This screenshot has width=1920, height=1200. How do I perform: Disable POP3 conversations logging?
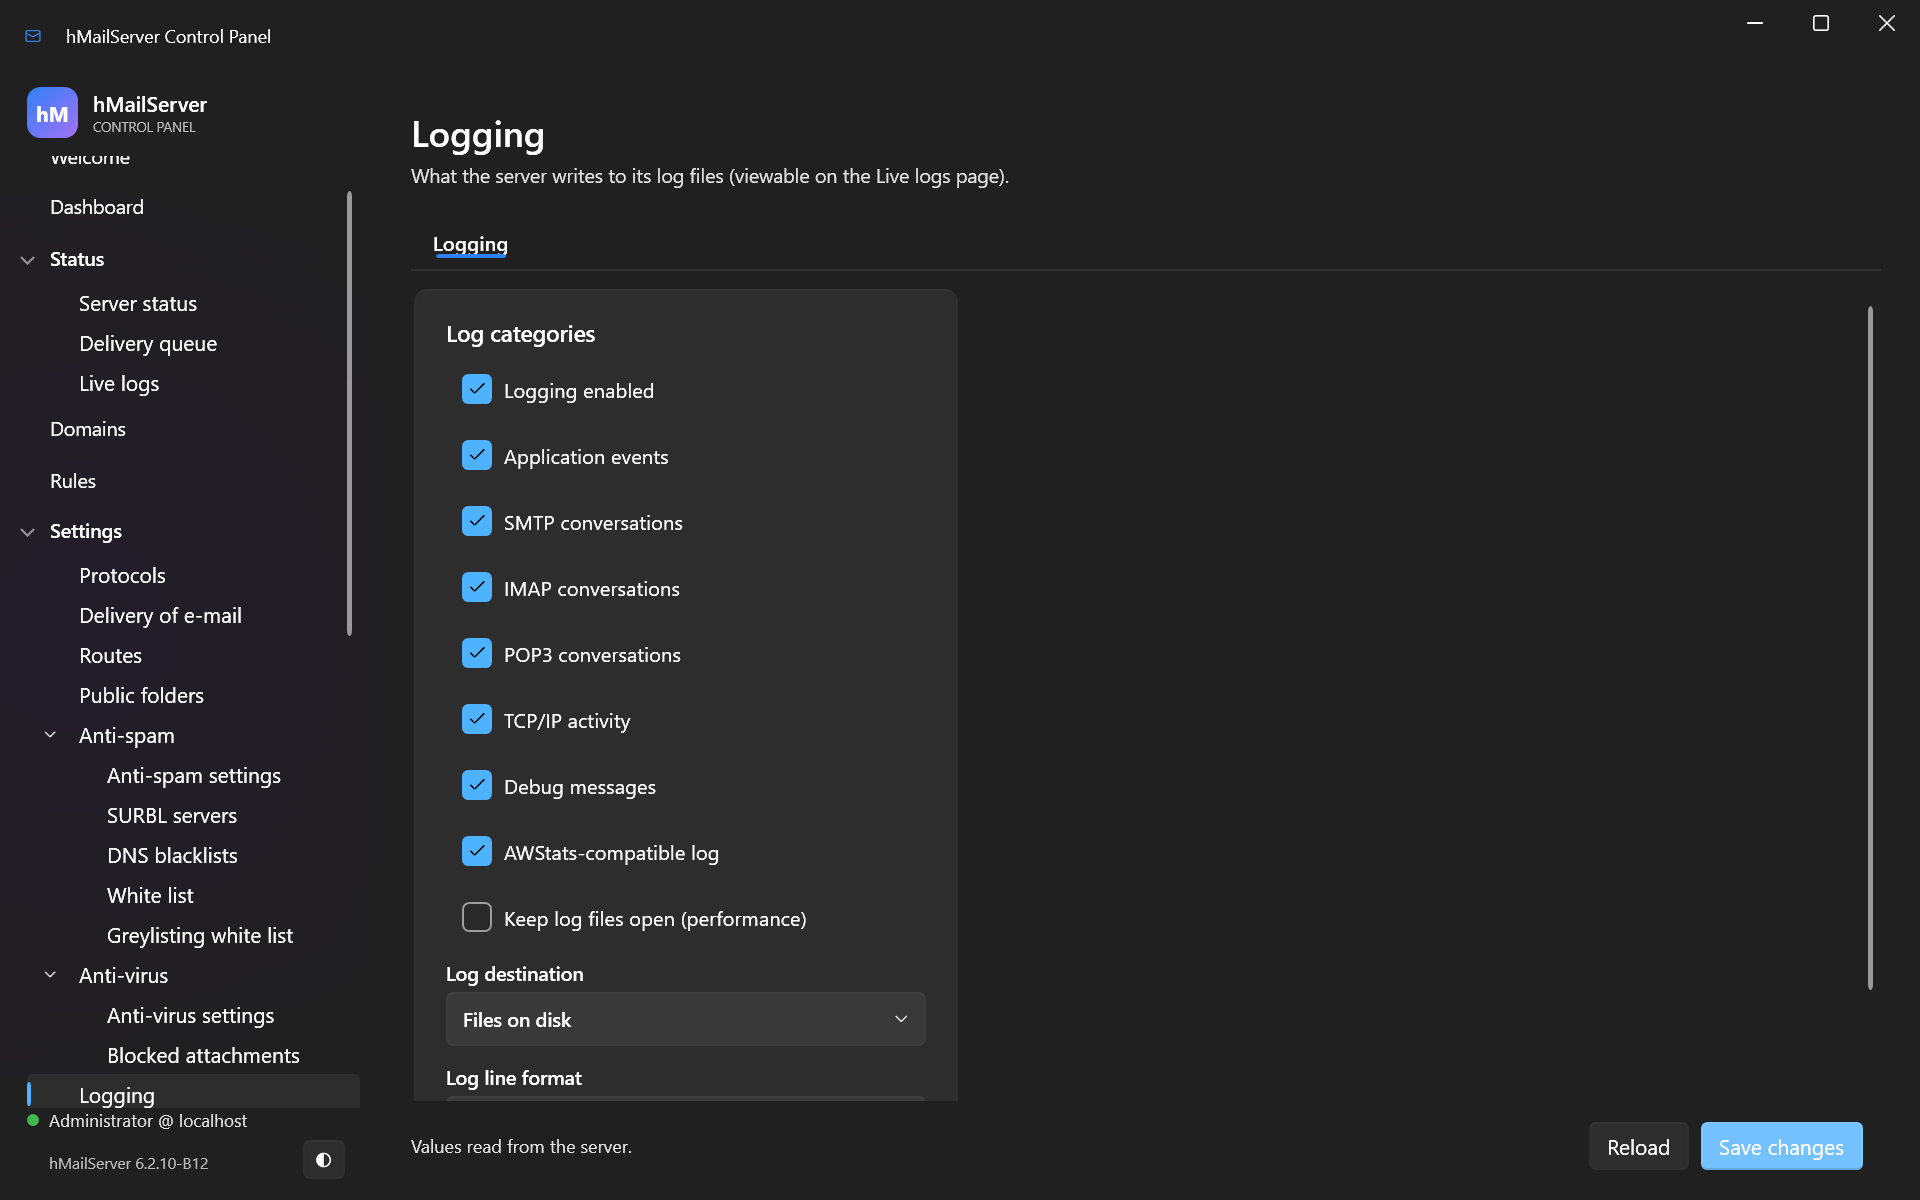(477, 653)
